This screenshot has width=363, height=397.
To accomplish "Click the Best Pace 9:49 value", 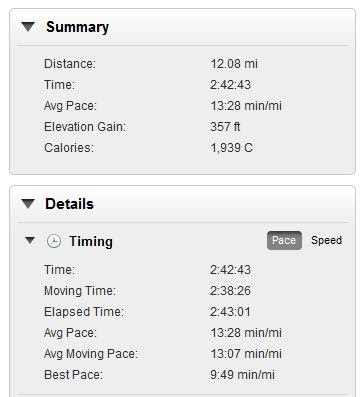I will 243,375.
